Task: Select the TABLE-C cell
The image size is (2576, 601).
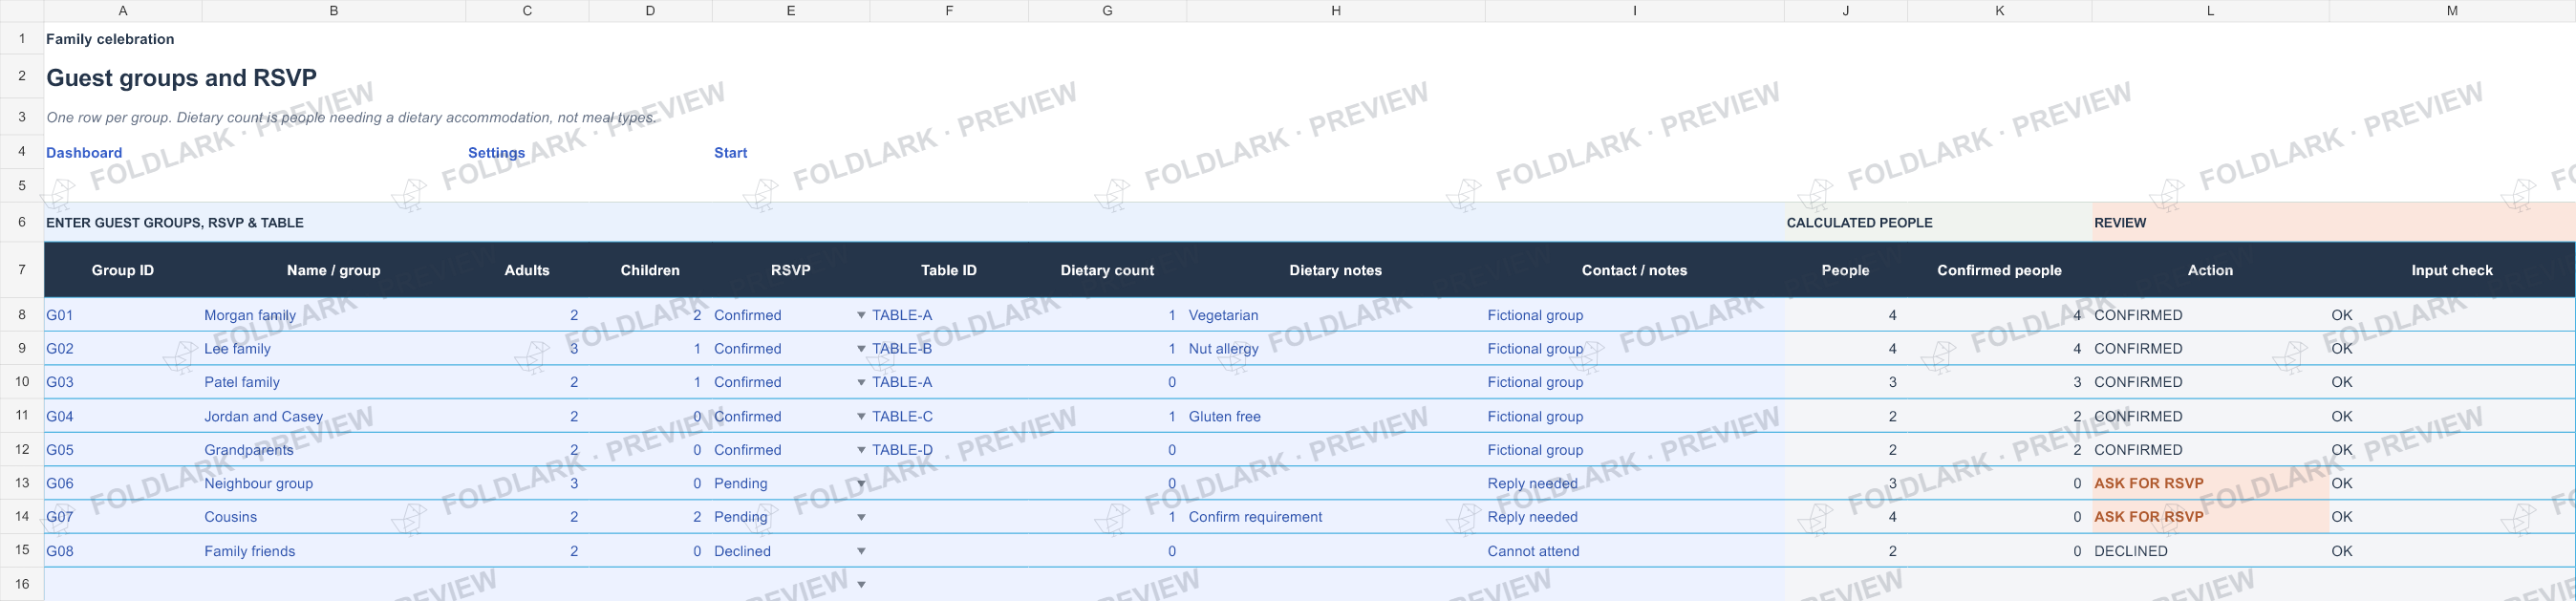Action: (949, 416)
